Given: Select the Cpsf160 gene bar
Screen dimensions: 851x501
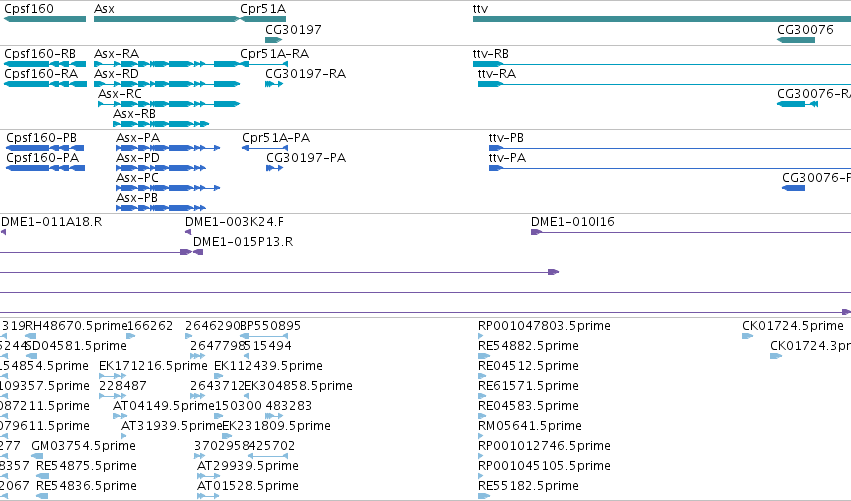Looking at the screenshot, I should 45,19.
